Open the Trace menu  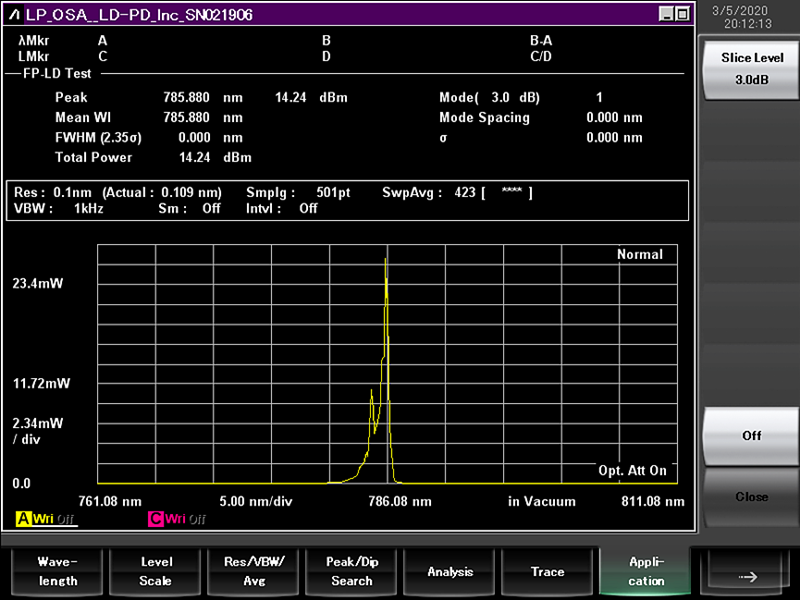coord(547,571)
